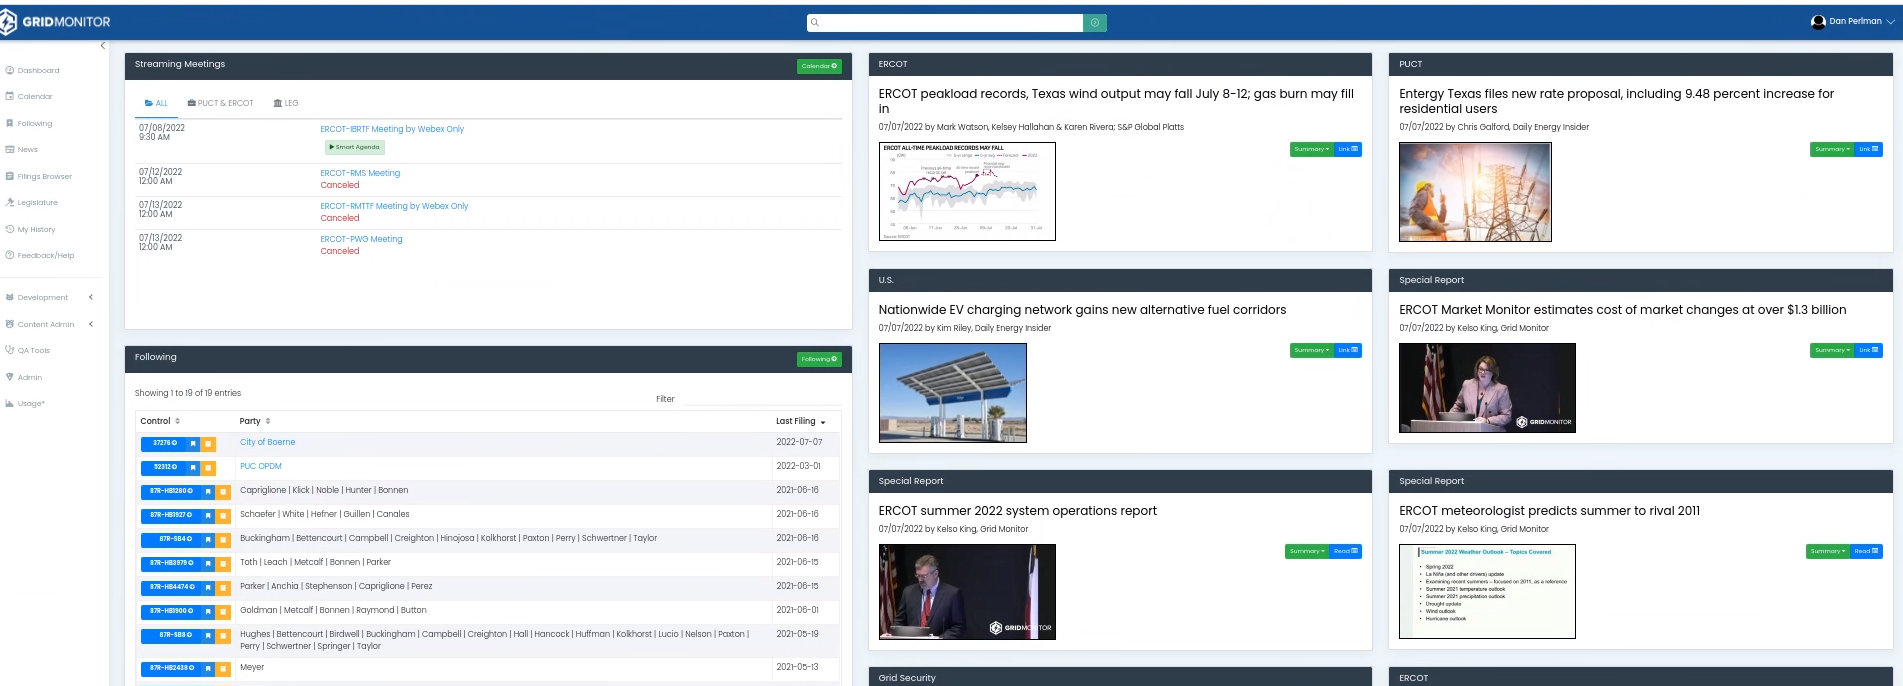Select the ALL meetings tab
The image size is (1903, 686).
[x=156, y=103]
